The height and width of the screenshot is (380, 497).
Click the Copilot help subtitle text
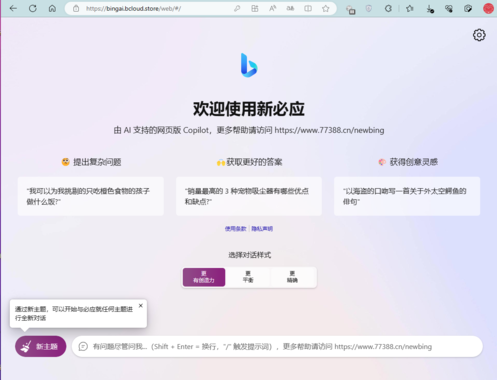click(249, 130)
